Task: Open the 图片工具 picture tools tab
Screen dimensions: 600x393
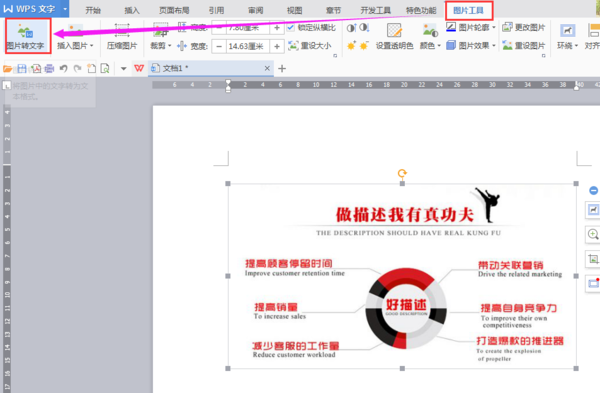Action: tap(469, 10)
